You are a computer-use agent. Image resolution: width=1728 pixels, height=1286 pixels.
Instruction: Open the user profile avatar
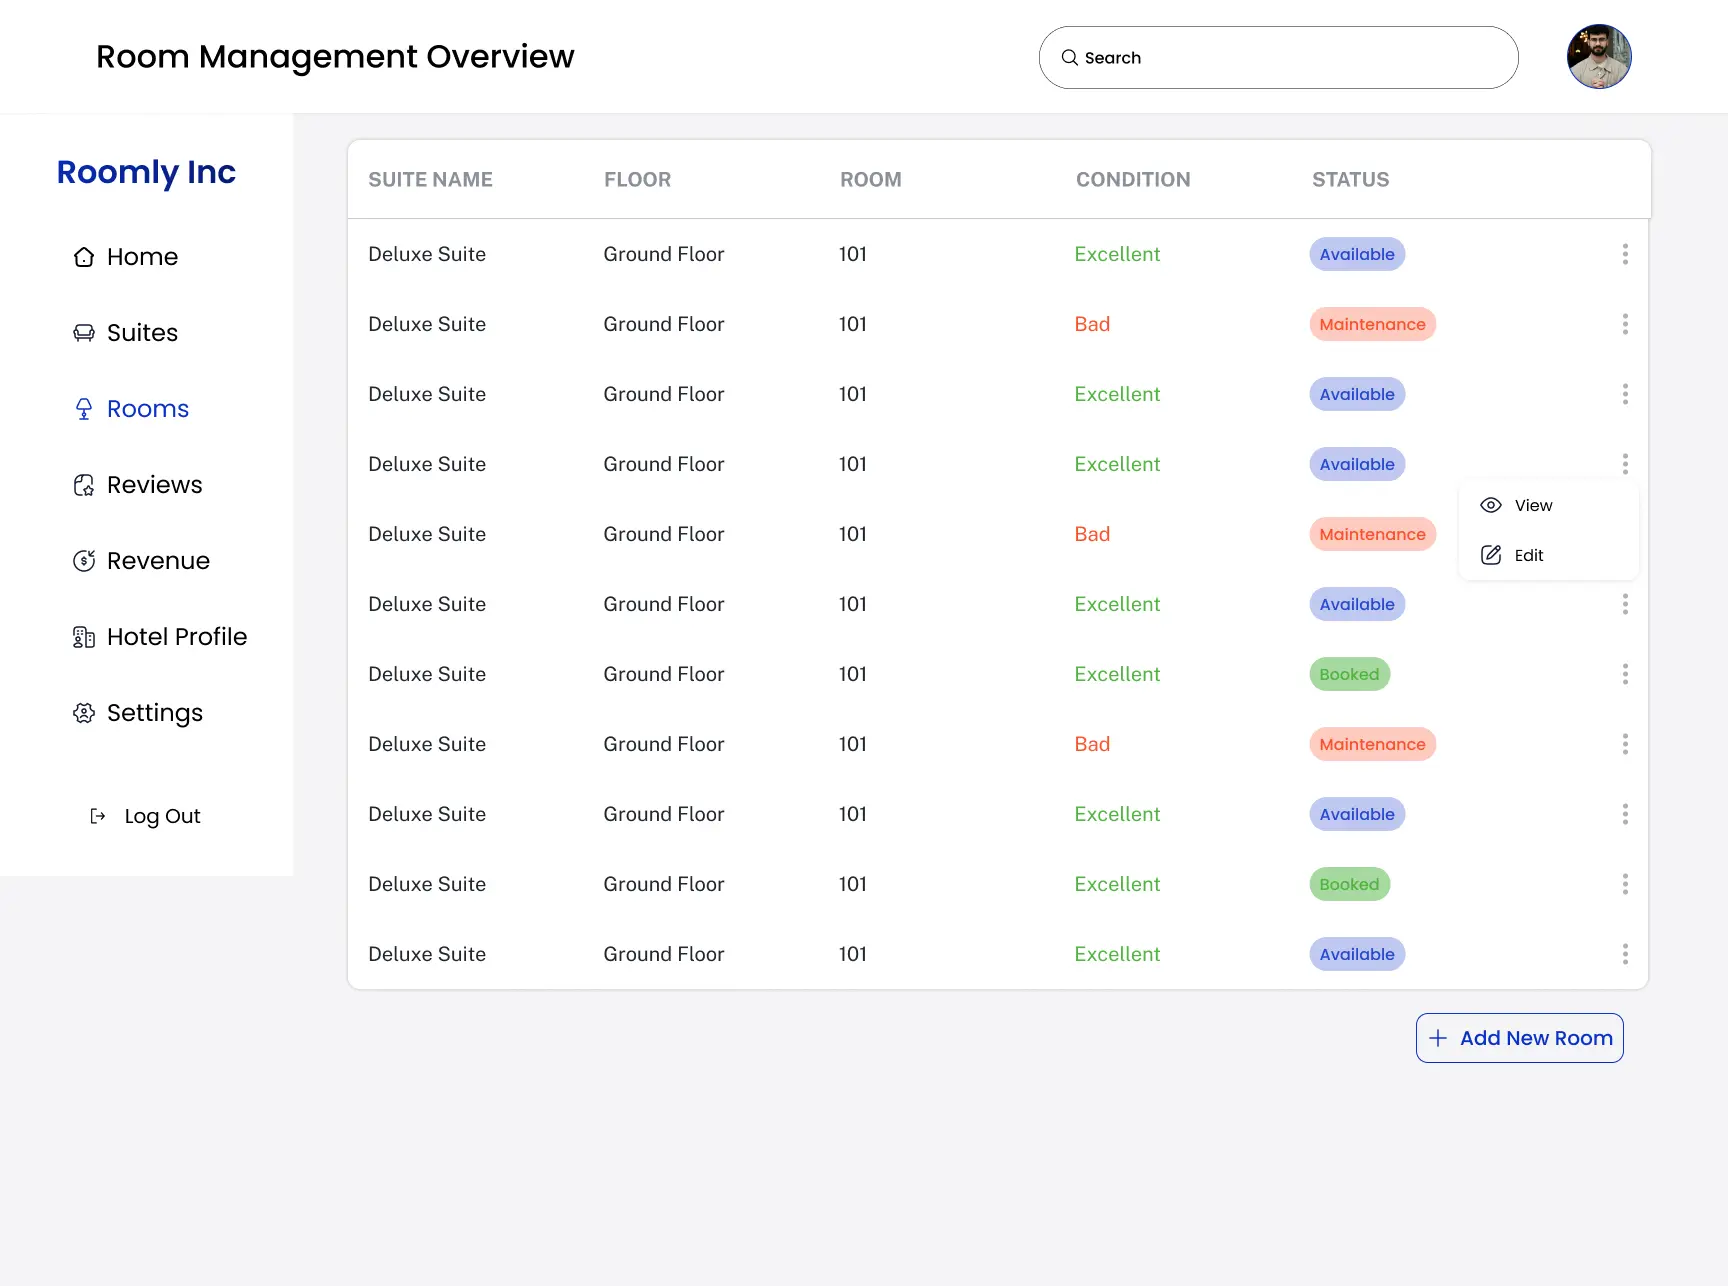click(1599, 57)
